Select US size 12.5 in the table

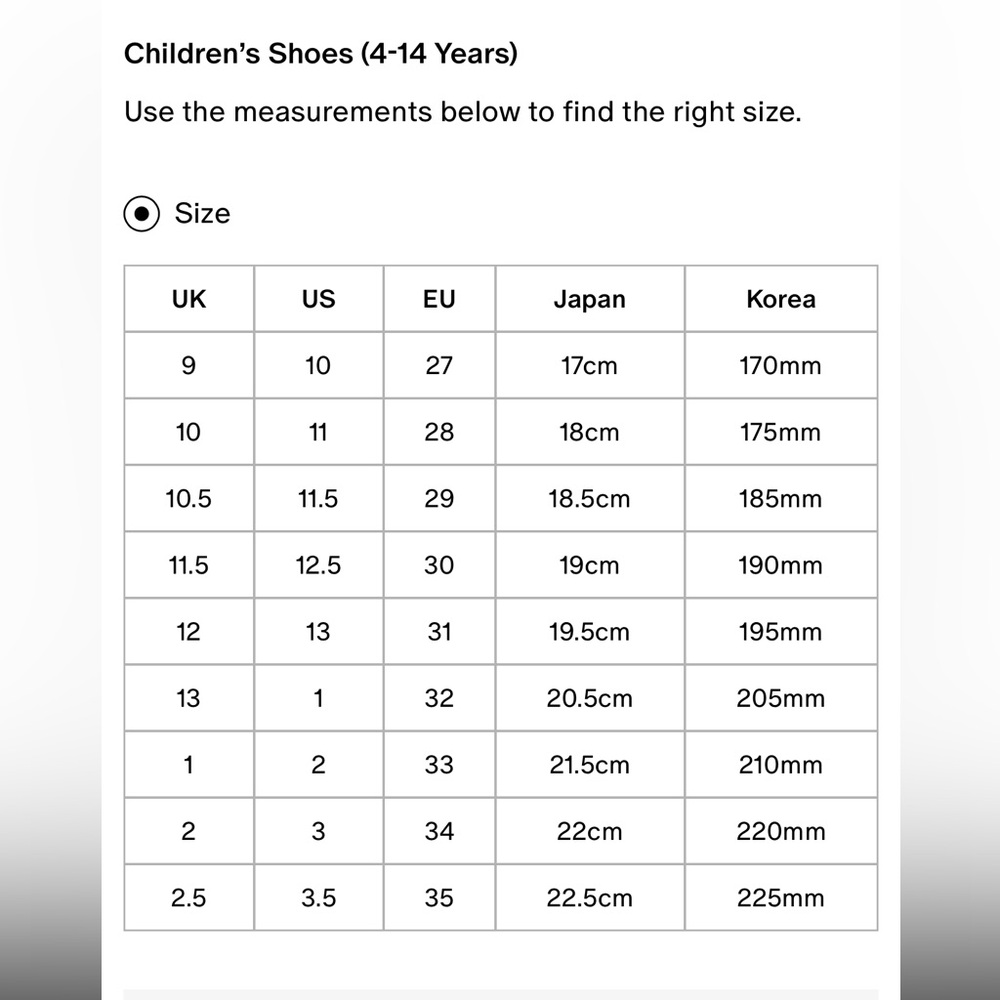click(x=318, y=565)
